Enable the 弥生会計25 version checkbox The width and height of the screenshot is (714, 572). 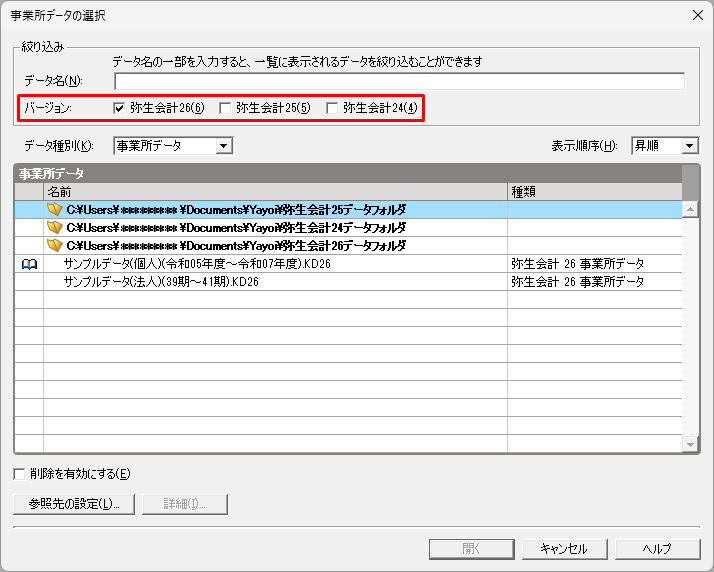tap(226, 108)
